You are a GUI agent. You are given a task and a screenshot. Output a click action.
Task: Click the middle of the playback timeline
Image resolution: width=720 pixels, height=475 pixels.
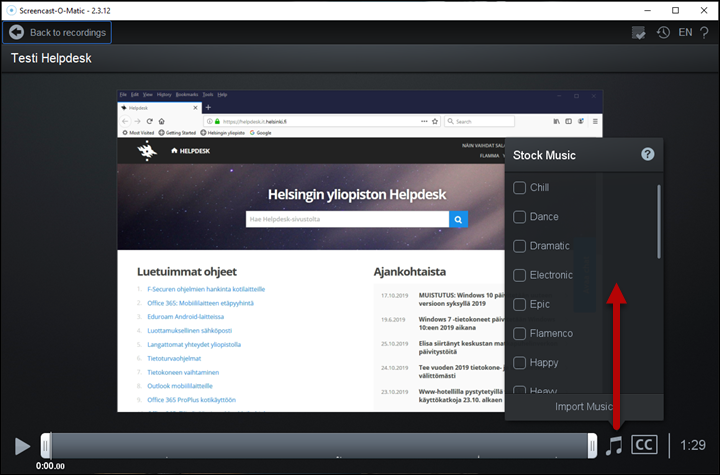click(319, 446)
